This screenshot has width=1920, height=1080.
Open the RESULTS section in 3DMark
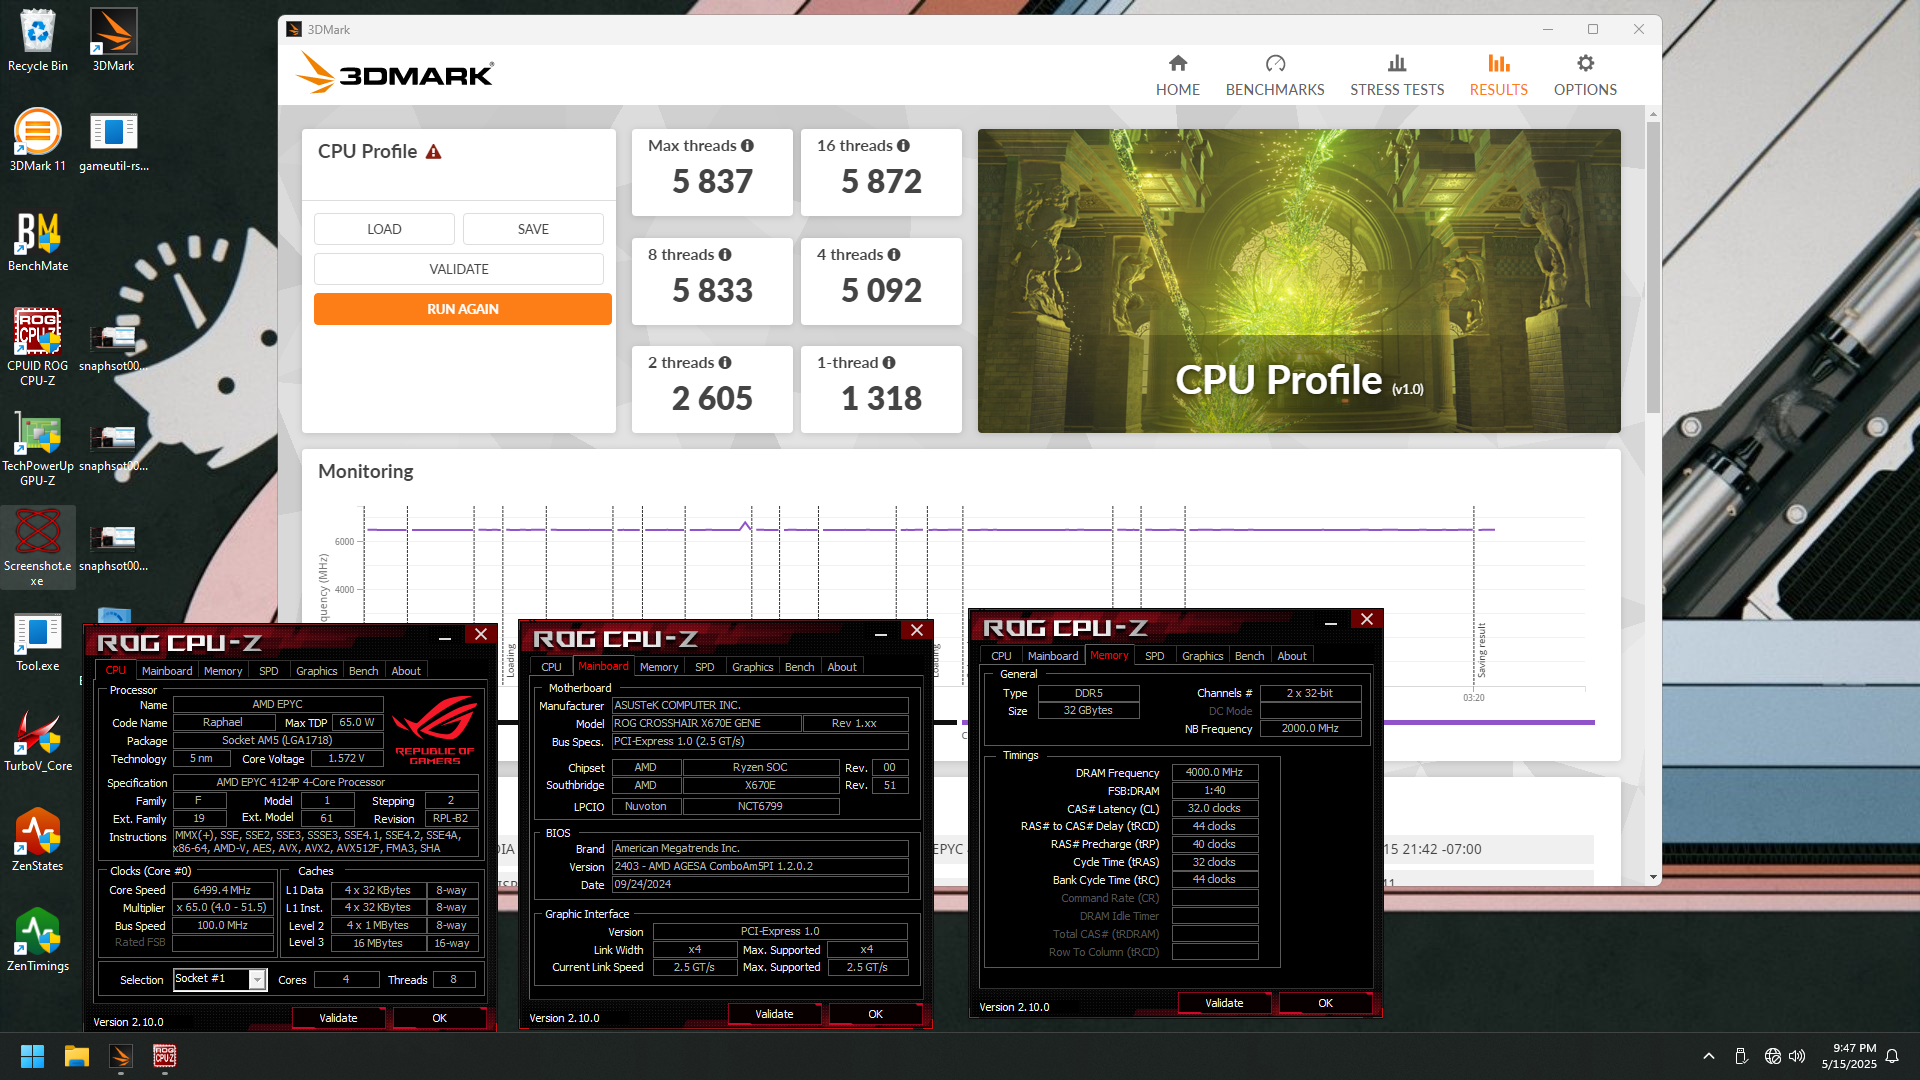[1498, 76]
